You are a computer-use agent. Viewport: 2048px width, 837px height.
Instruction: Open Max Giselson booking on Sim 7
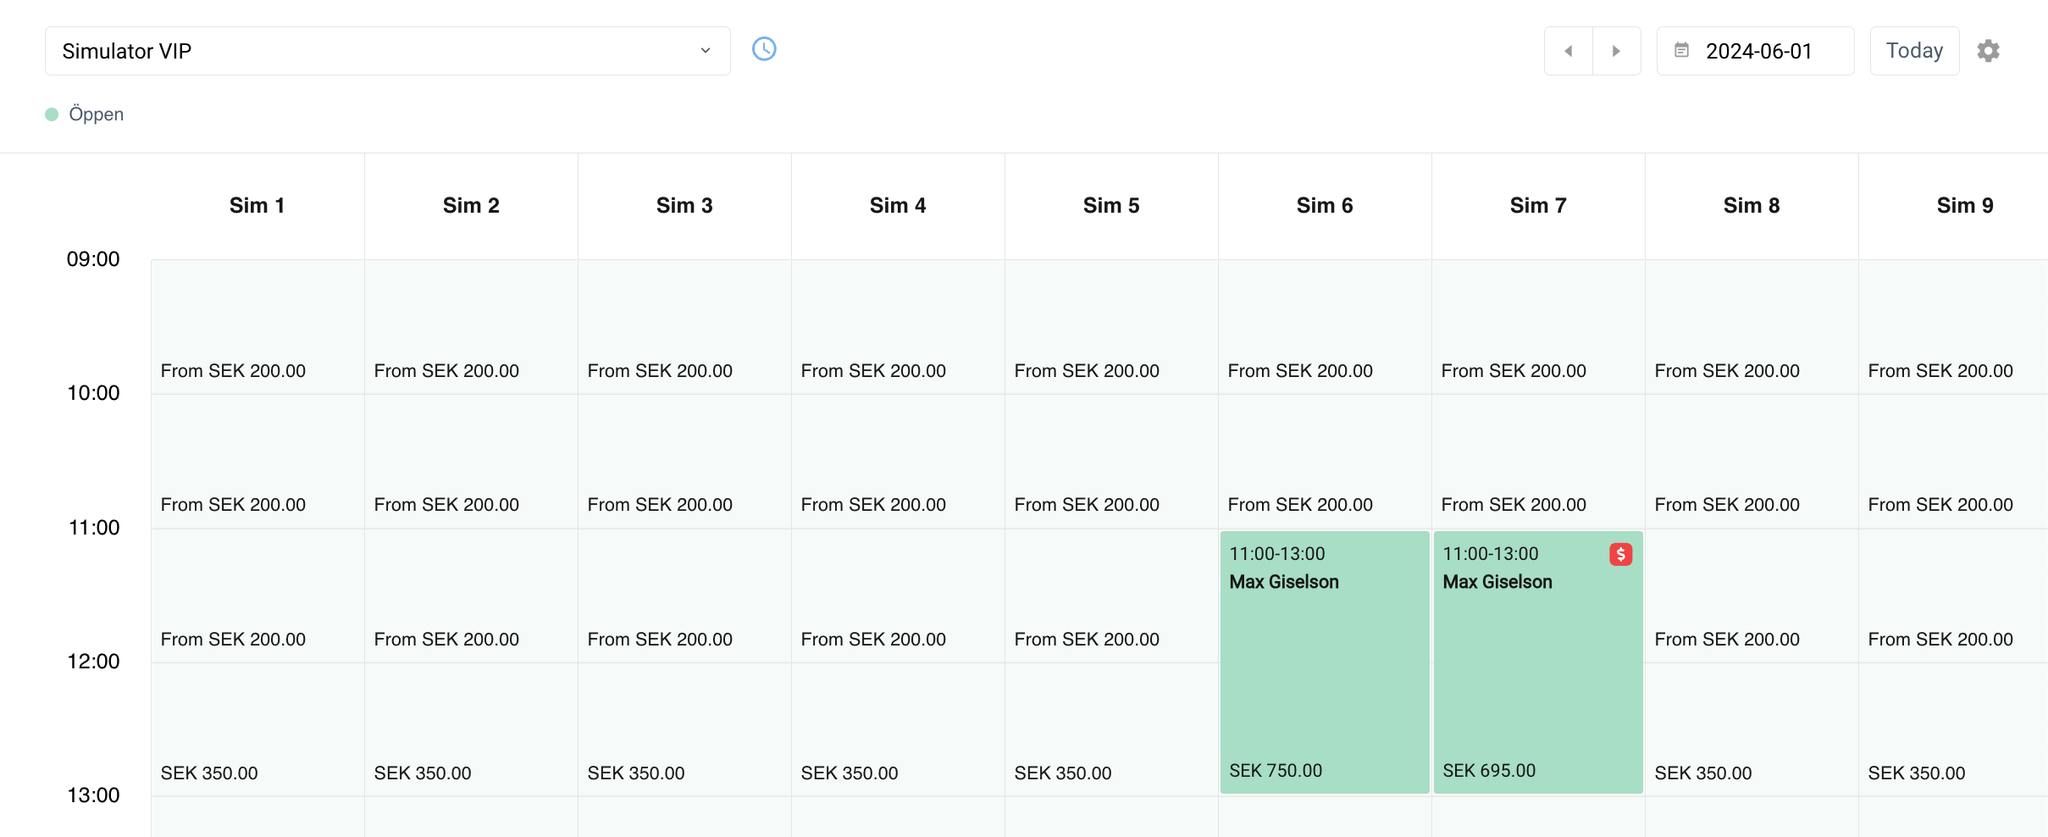1538,662
